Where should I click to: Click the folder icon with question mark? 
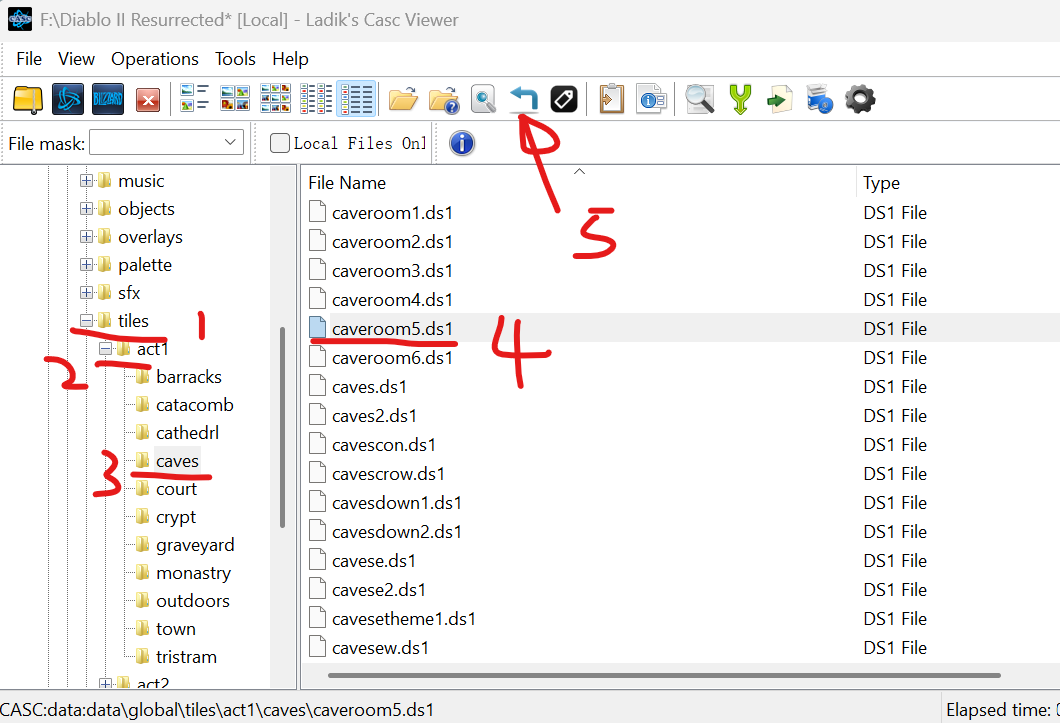tap(443, 99)
